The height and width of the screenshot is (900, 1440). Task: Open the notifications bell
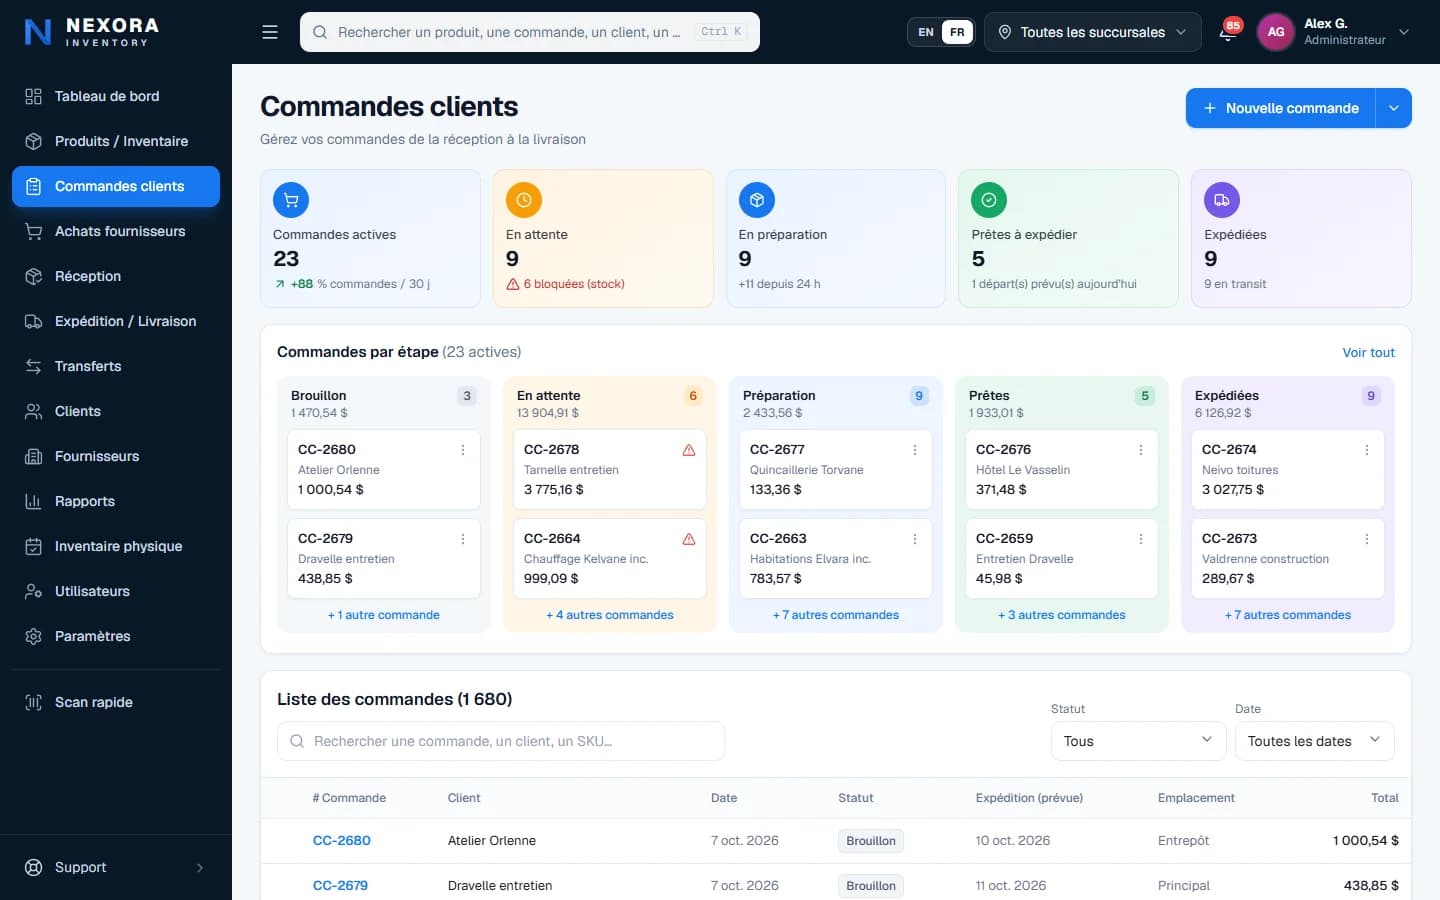click(x=1228, y=33)
